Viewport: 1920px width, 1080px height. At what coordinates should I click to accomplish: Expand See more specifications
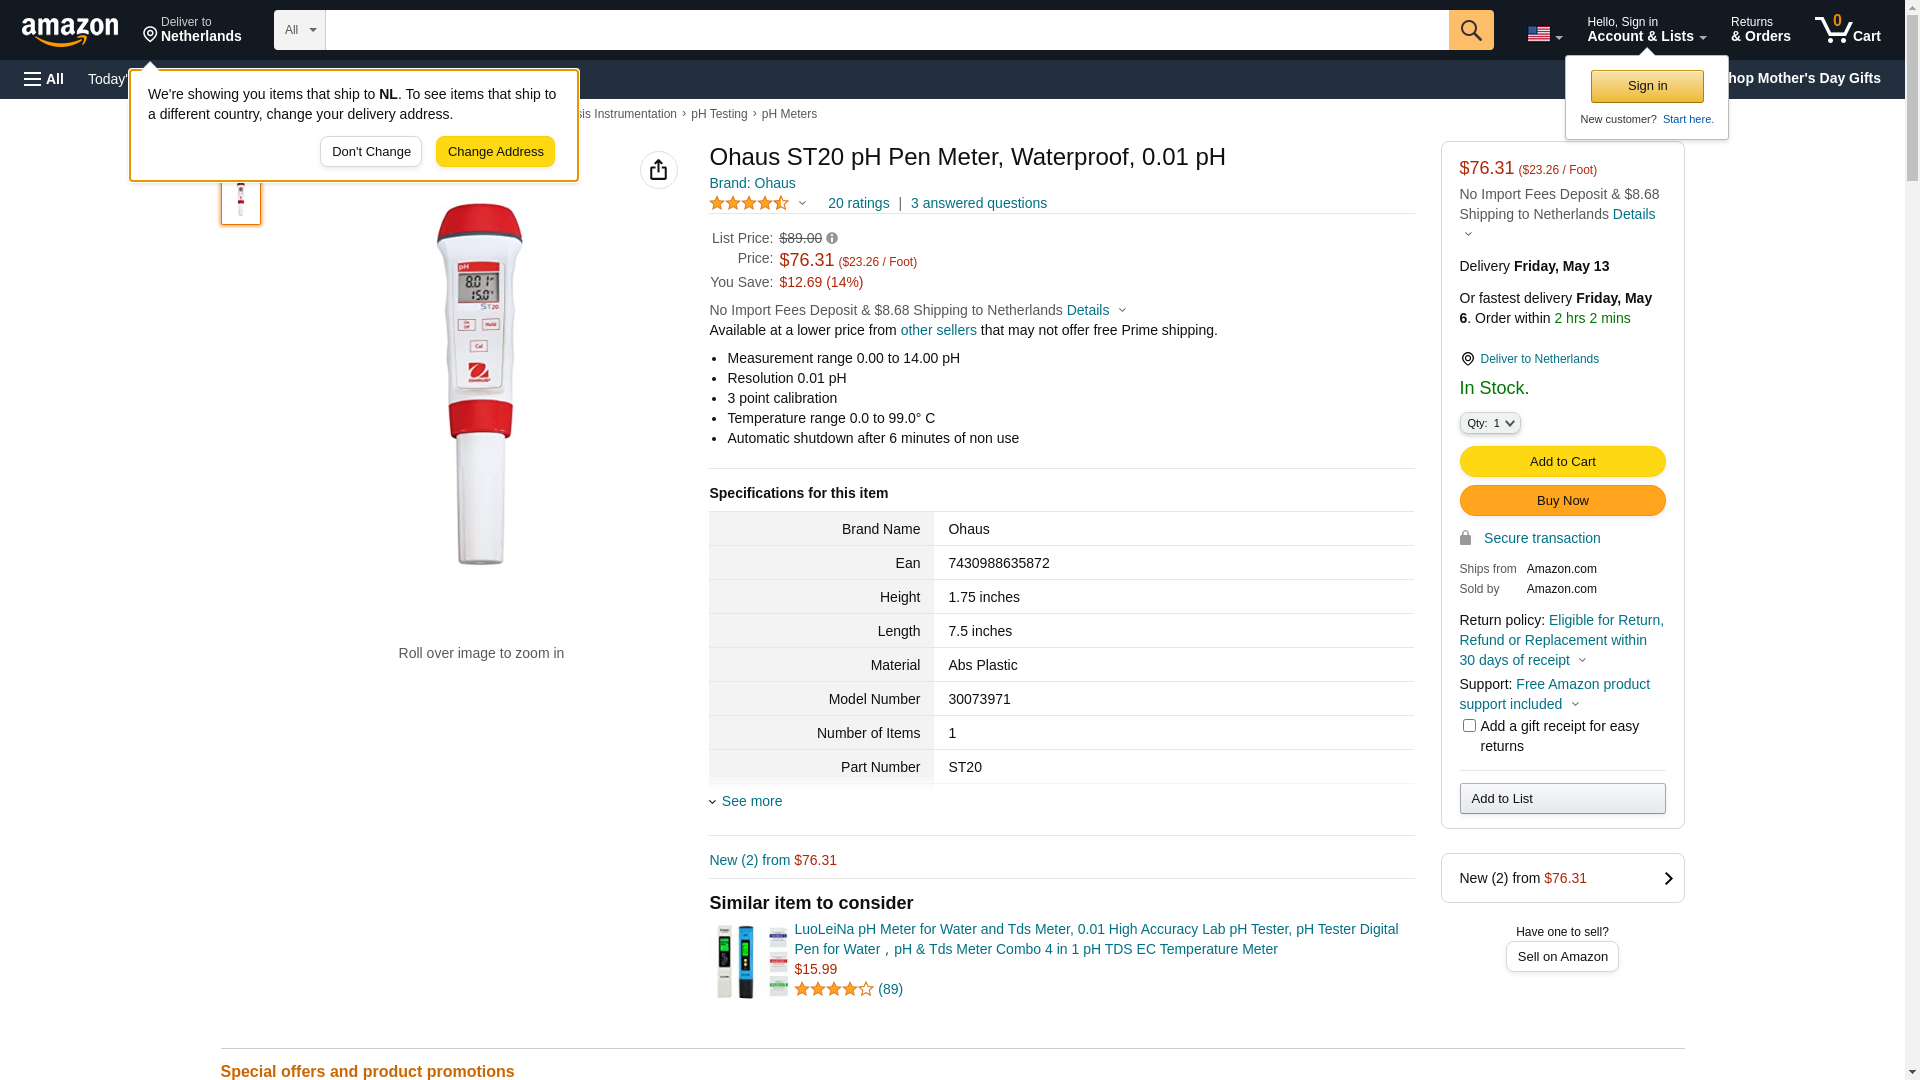click(751, 801)
